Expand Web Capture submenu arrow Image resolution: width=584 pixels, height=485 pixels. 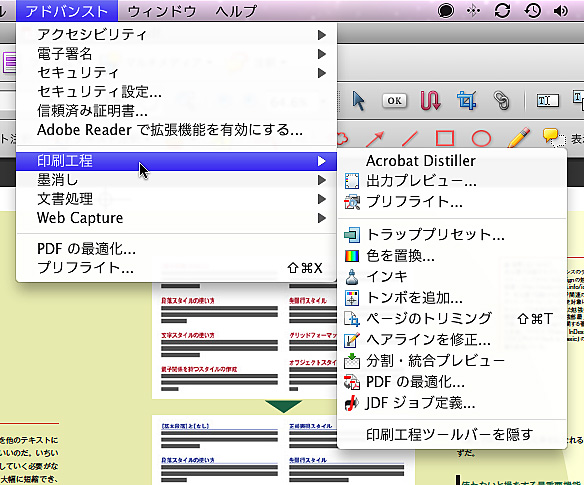[x=322, y=218]
